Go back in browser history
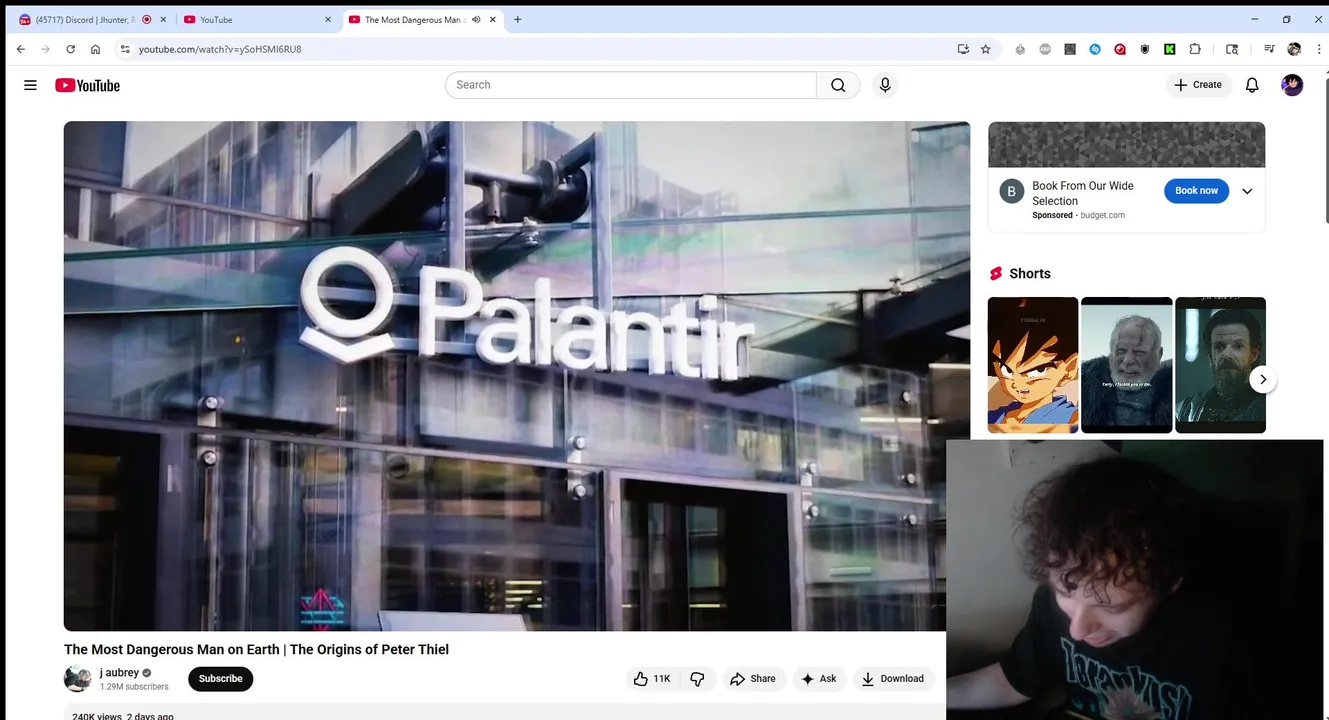 (21, 49)
